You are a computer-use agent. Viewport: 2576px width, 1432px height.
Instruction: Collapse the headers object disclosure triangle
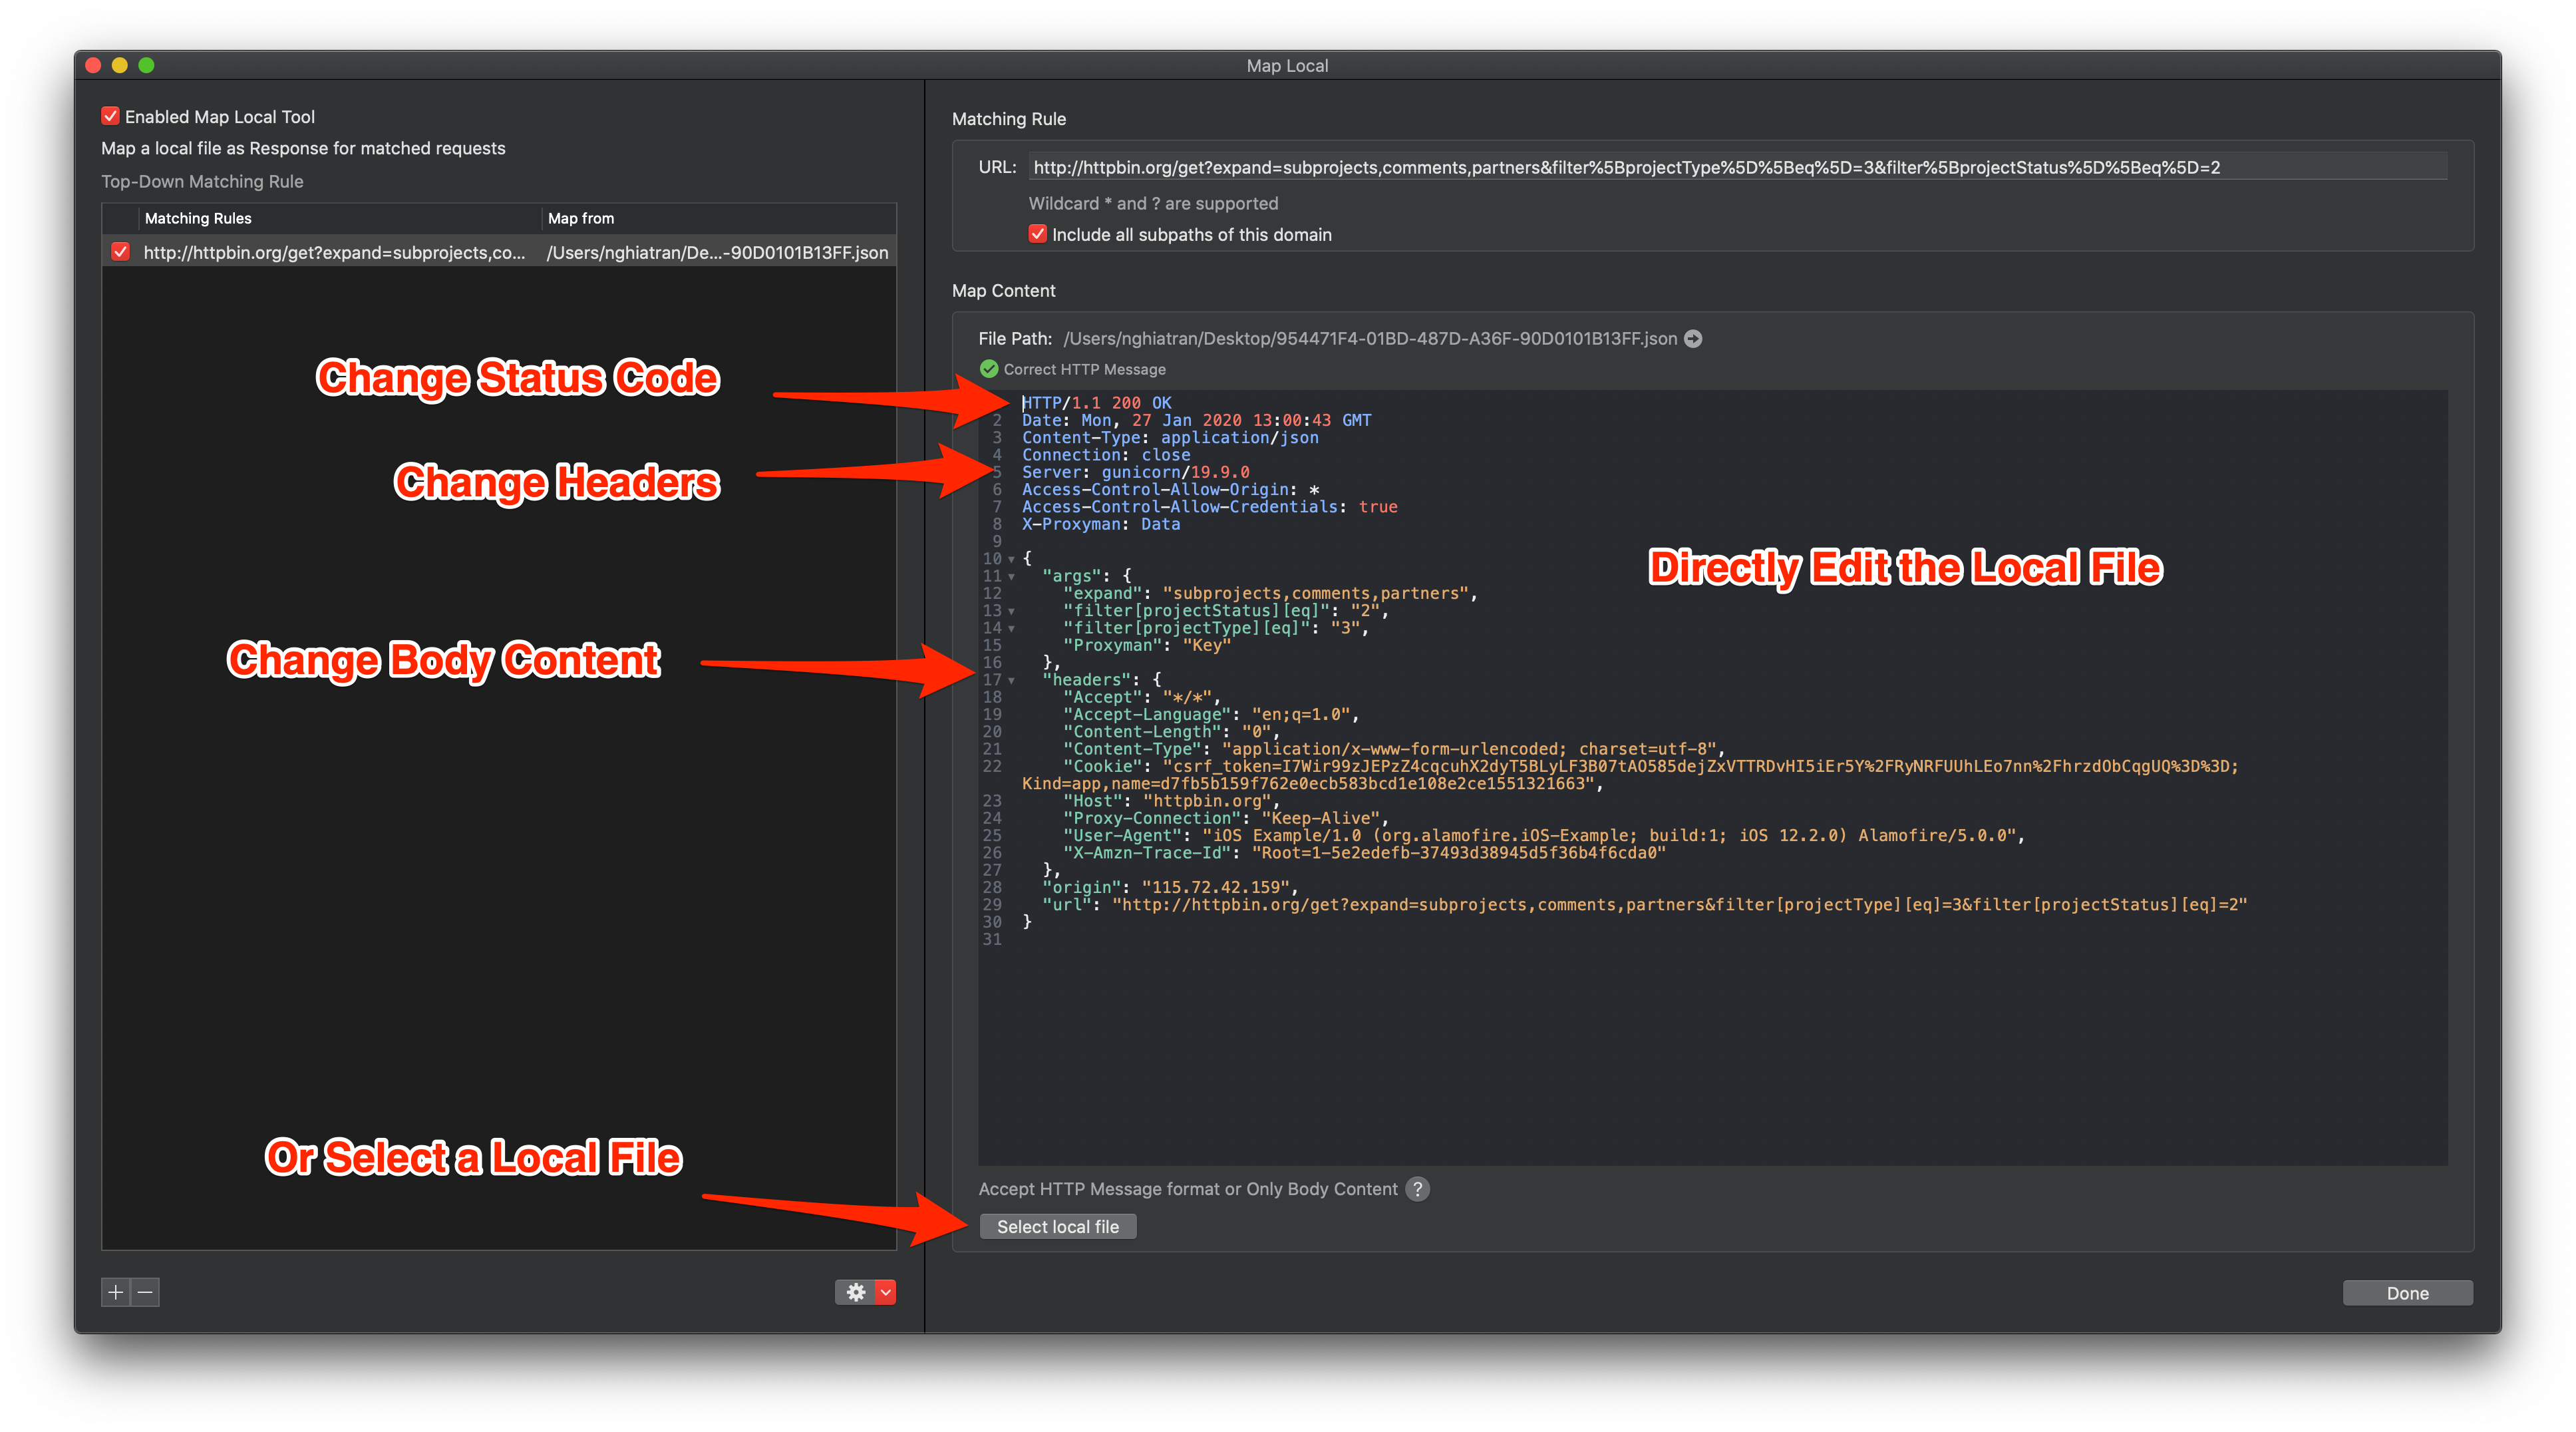coord(1011,680)
